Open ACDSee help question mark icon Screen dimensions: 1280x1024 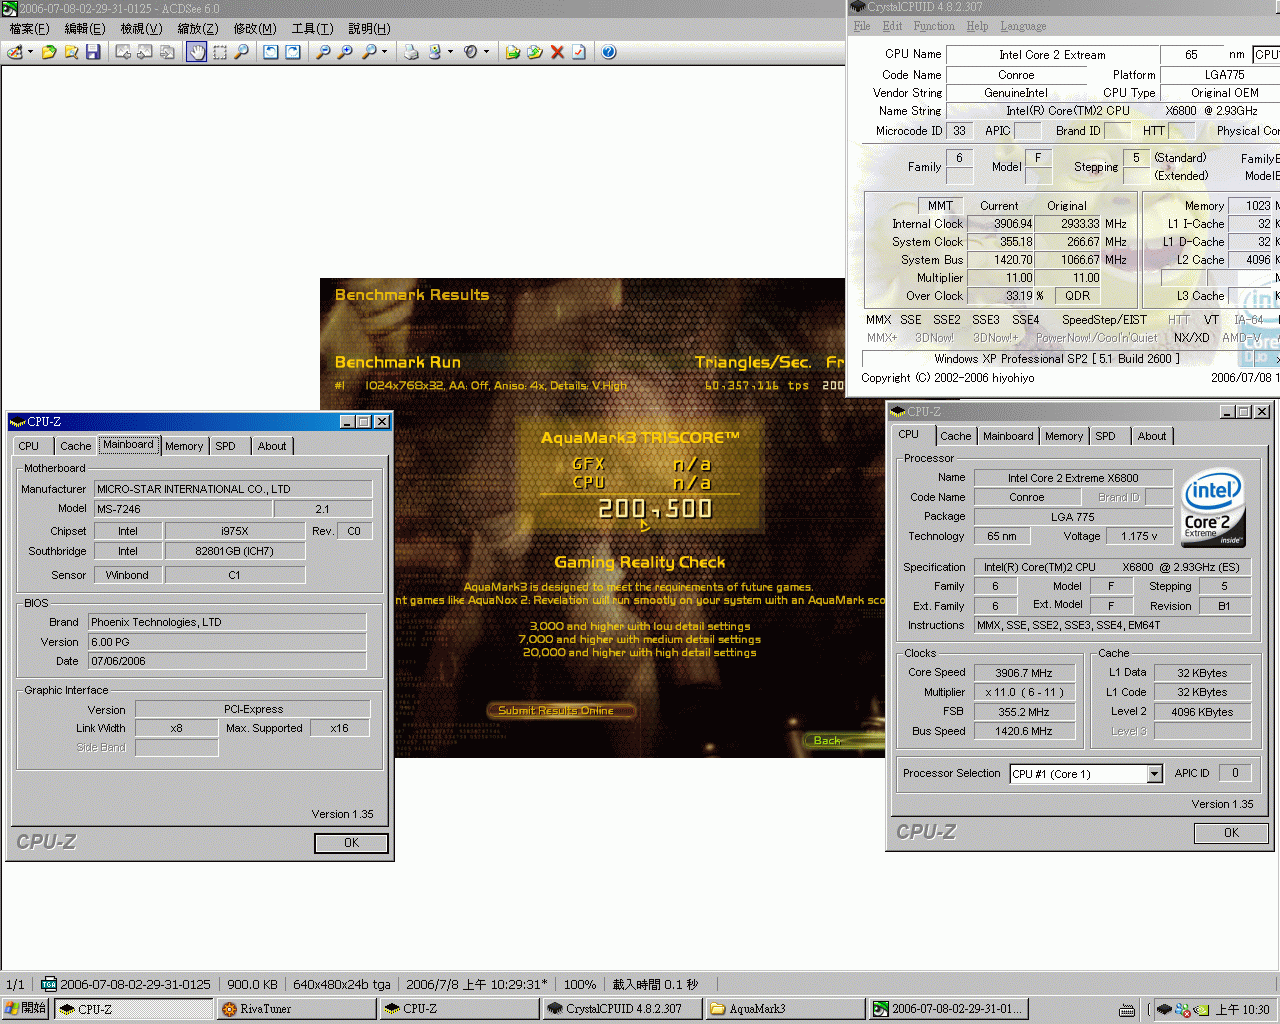click(x=609, y=52)
